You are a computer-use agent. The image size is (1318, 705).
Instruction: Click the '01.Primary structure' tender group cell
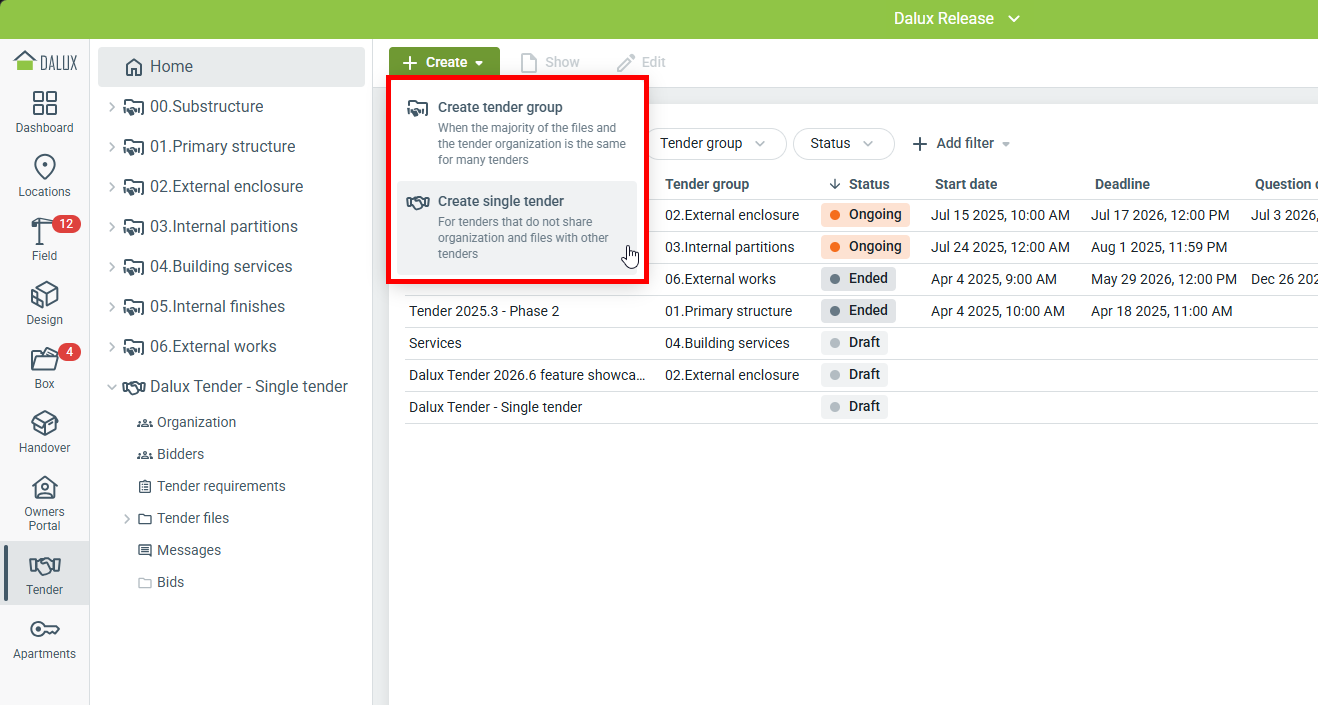(x=729, y=311)
